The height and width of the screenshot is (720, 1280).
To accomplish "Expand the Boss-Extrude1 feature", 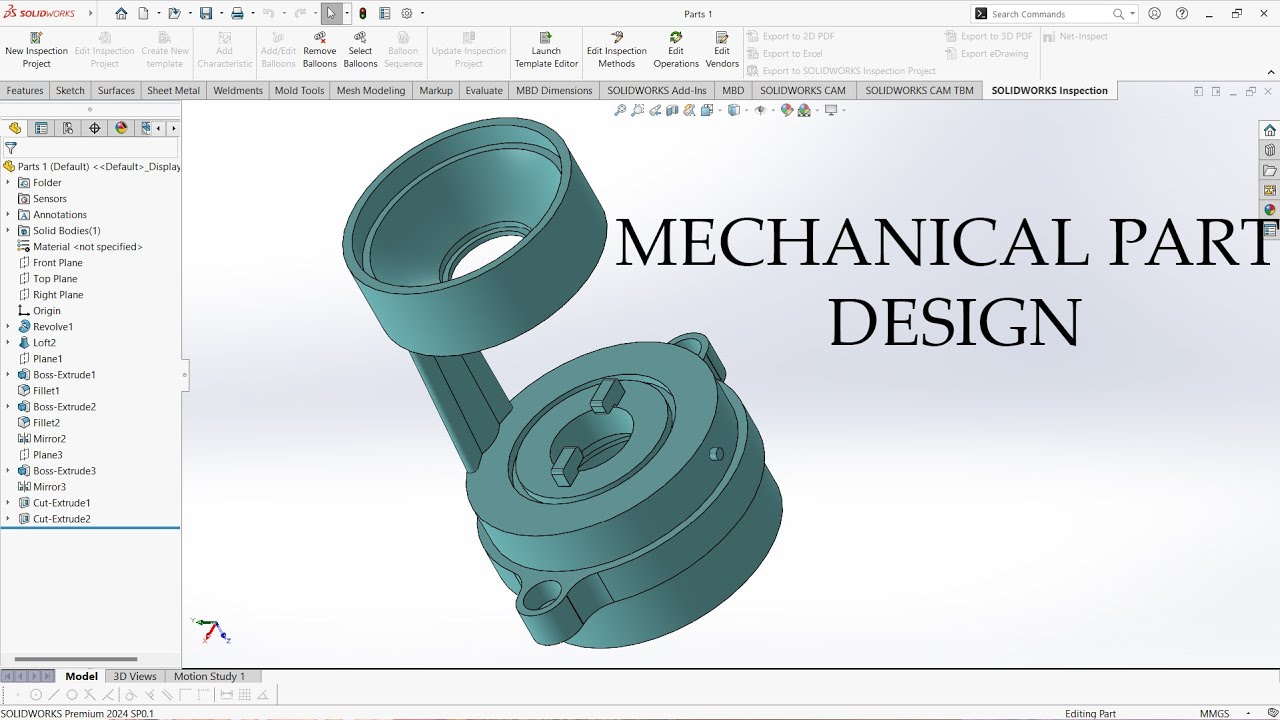I will (x=8, y=375).
